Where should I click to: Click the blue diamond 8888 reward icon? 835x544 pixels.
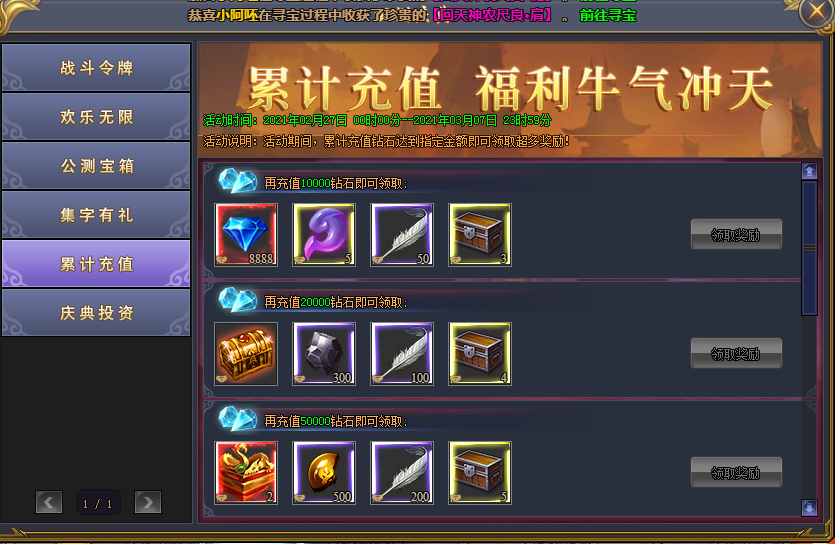(x=246, y=235)
